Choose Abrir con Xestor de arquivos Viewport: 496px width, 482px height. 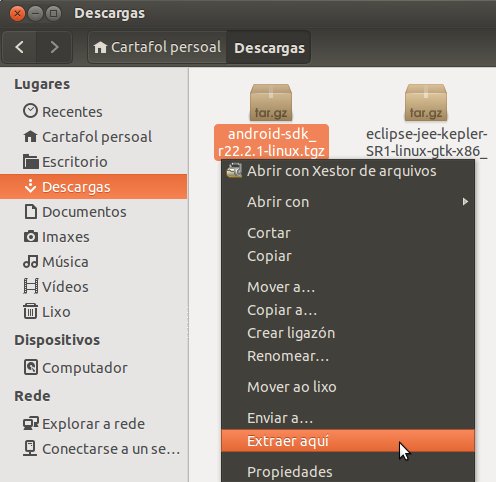pos(348,171)
